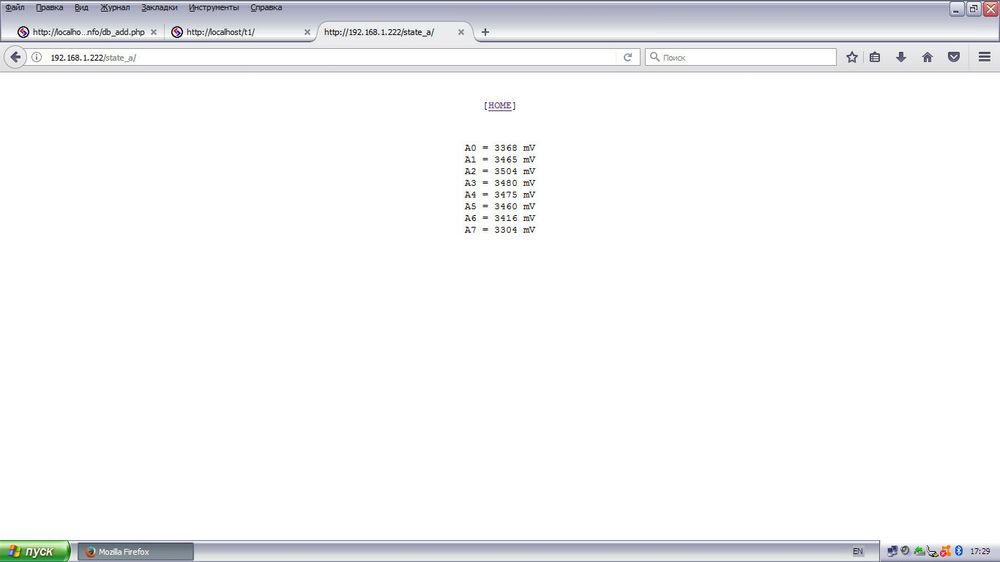Focus the URL address bar
Viewport: 1000px width, 562px height.
tap(332, 57)
